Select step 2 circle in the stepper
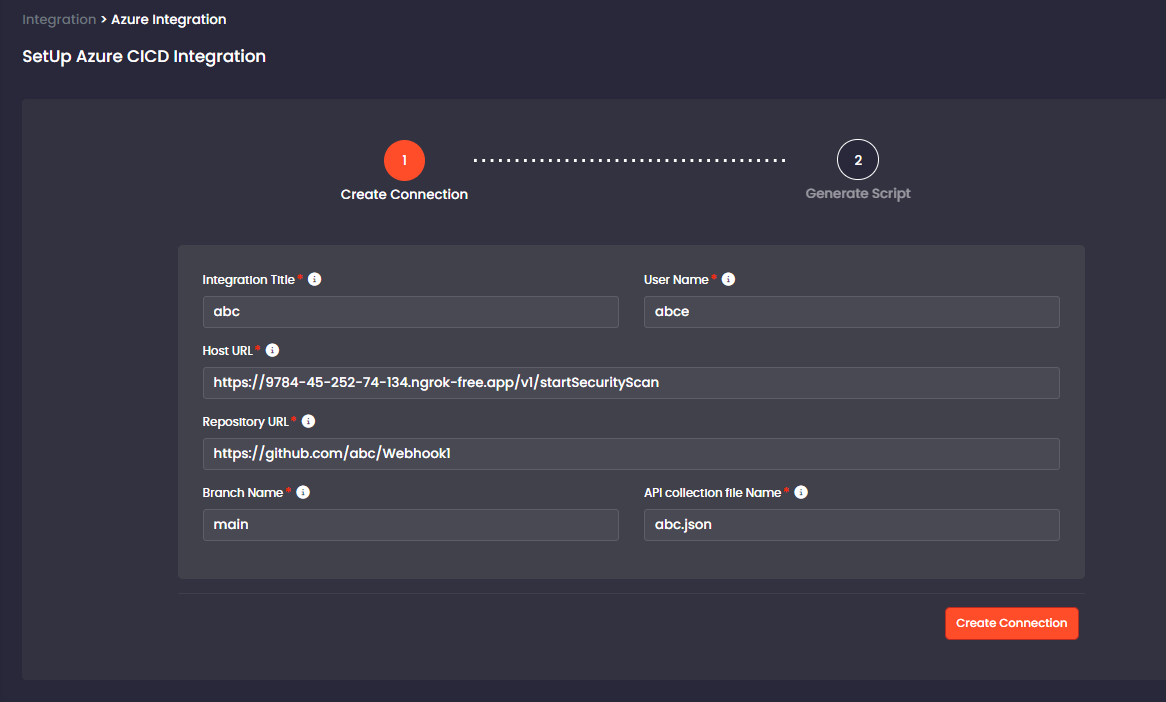The height and width of the screenshot is (702, 1166). [857, 160]
